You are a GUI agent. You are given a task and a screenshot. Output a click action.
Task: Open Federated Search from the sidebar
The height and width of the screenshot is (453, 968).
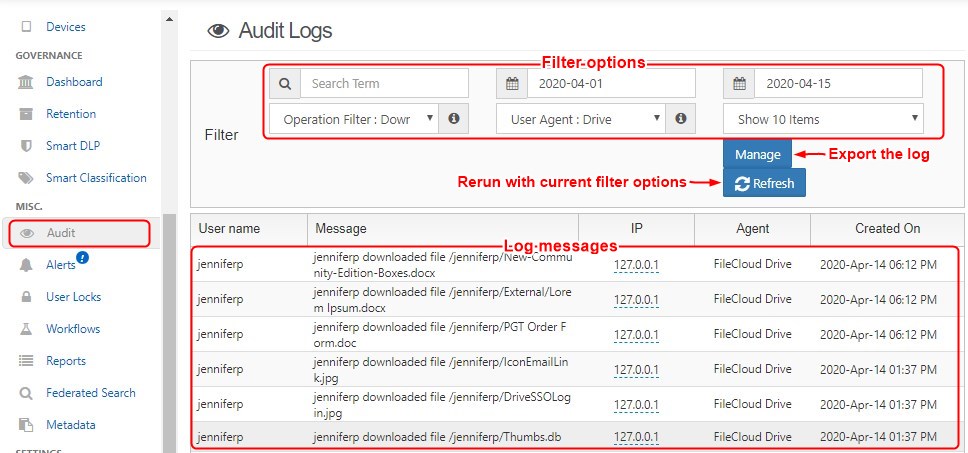(90, 393)
